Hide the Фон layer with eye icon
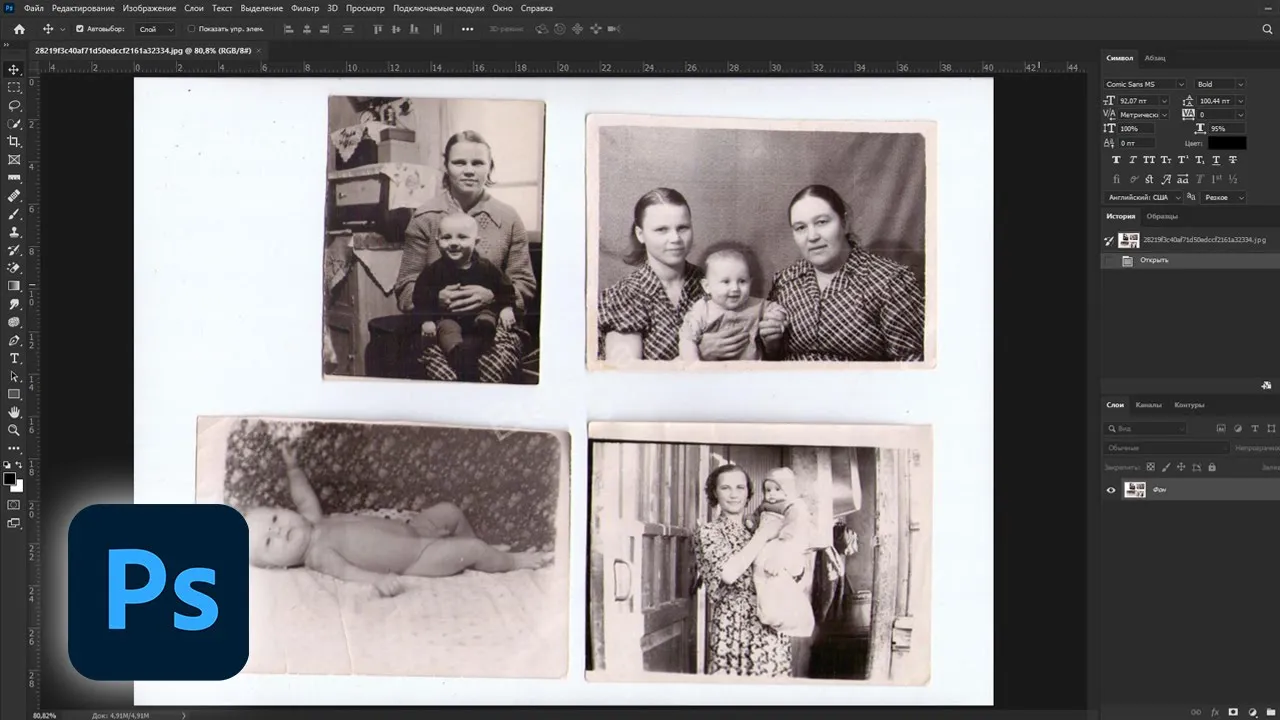 (1110, 490)
